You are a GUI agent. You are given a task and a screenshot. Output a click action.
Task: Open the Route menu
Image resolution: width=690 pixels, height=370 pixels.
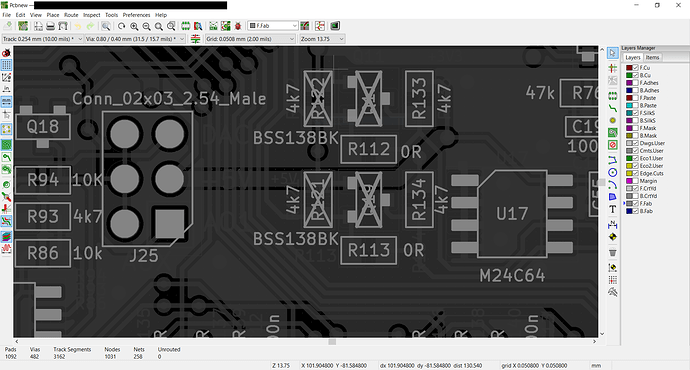(71, 15)
